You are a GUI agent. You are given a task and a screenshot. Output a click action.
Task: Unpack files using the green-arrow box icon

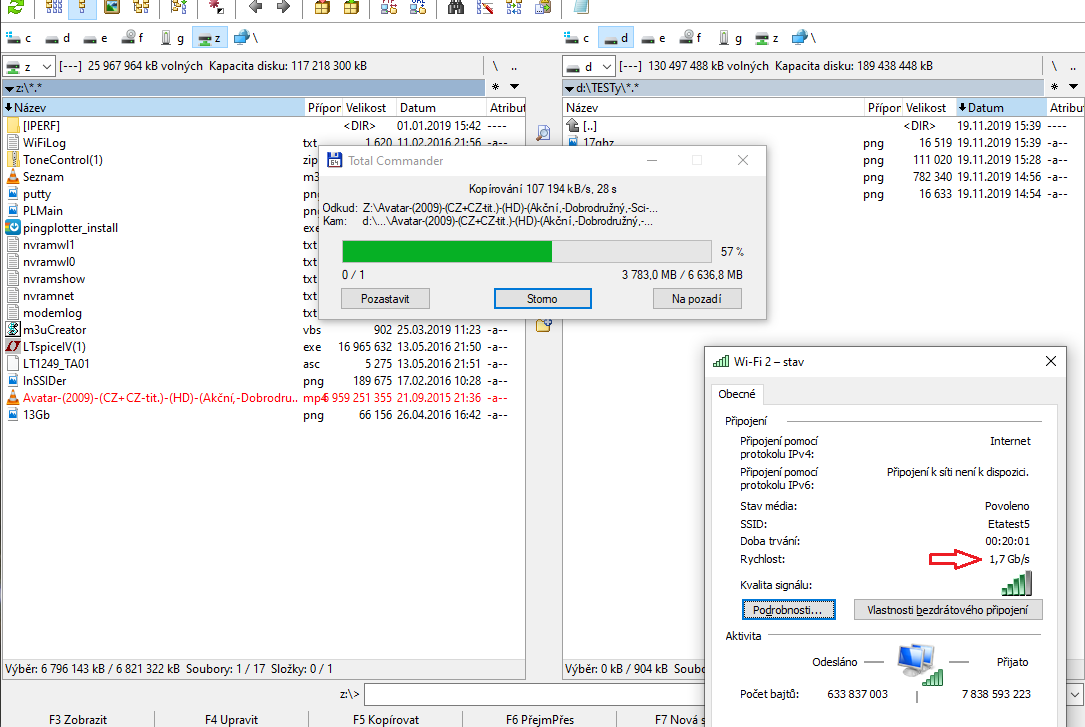pyautogui.click(x=352, y=7)
